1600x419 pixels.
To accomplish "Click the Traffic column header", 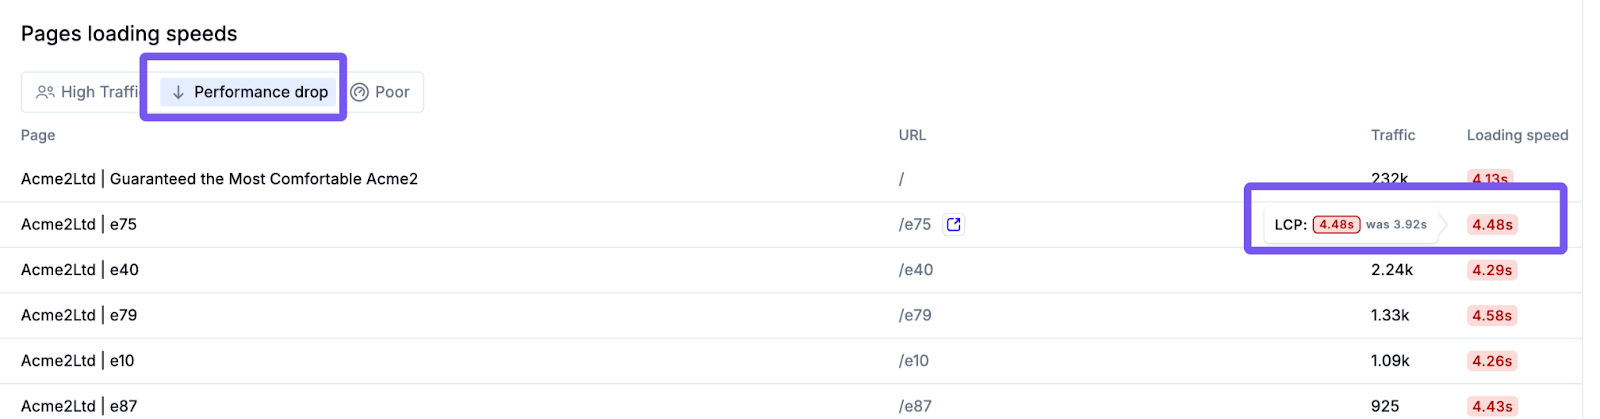I will pos(1393,135).
